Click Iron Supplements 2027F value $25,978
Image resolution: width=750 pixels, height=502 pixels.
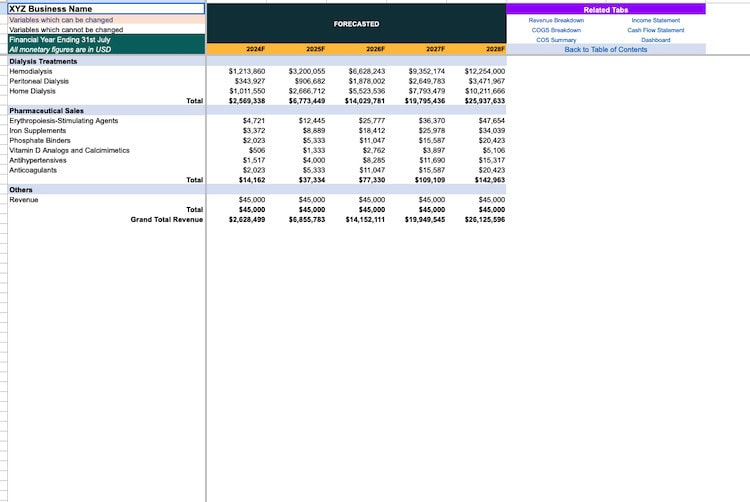(x=432, y=131)
